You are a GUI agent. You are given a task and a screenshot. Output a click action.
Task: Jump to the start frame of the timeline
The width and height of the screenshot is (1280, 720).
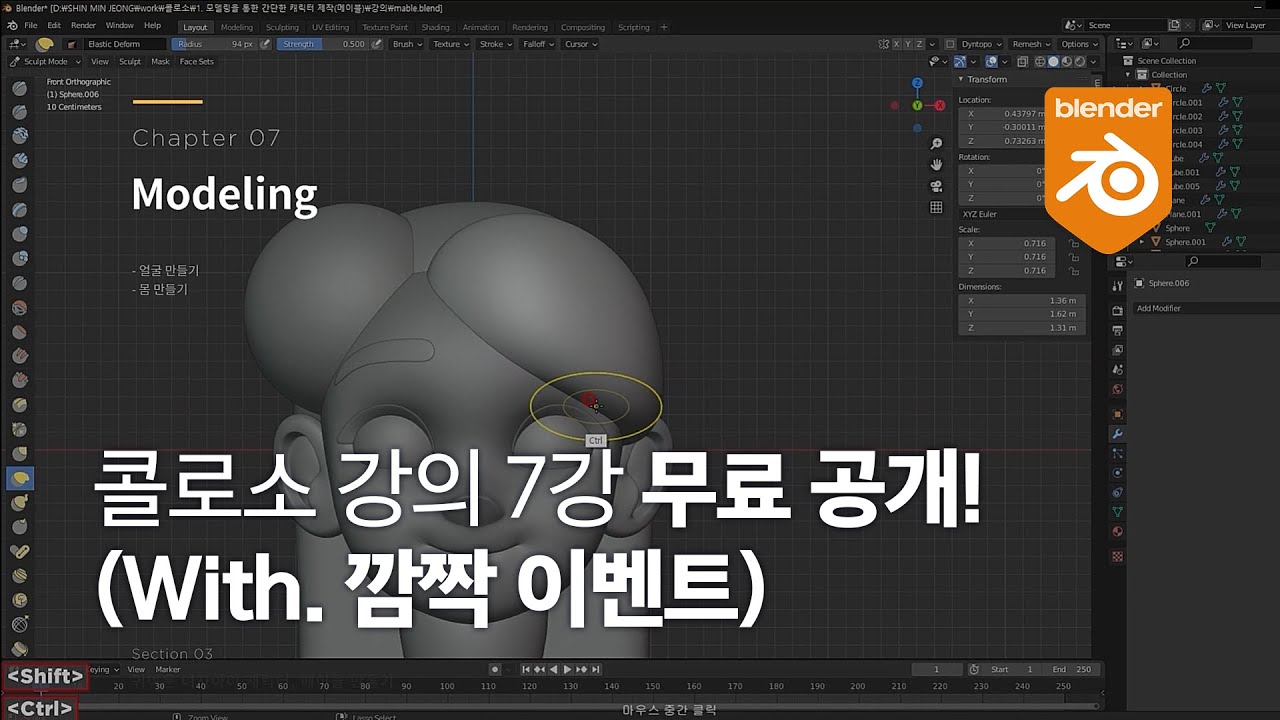(x=527, y=669)
